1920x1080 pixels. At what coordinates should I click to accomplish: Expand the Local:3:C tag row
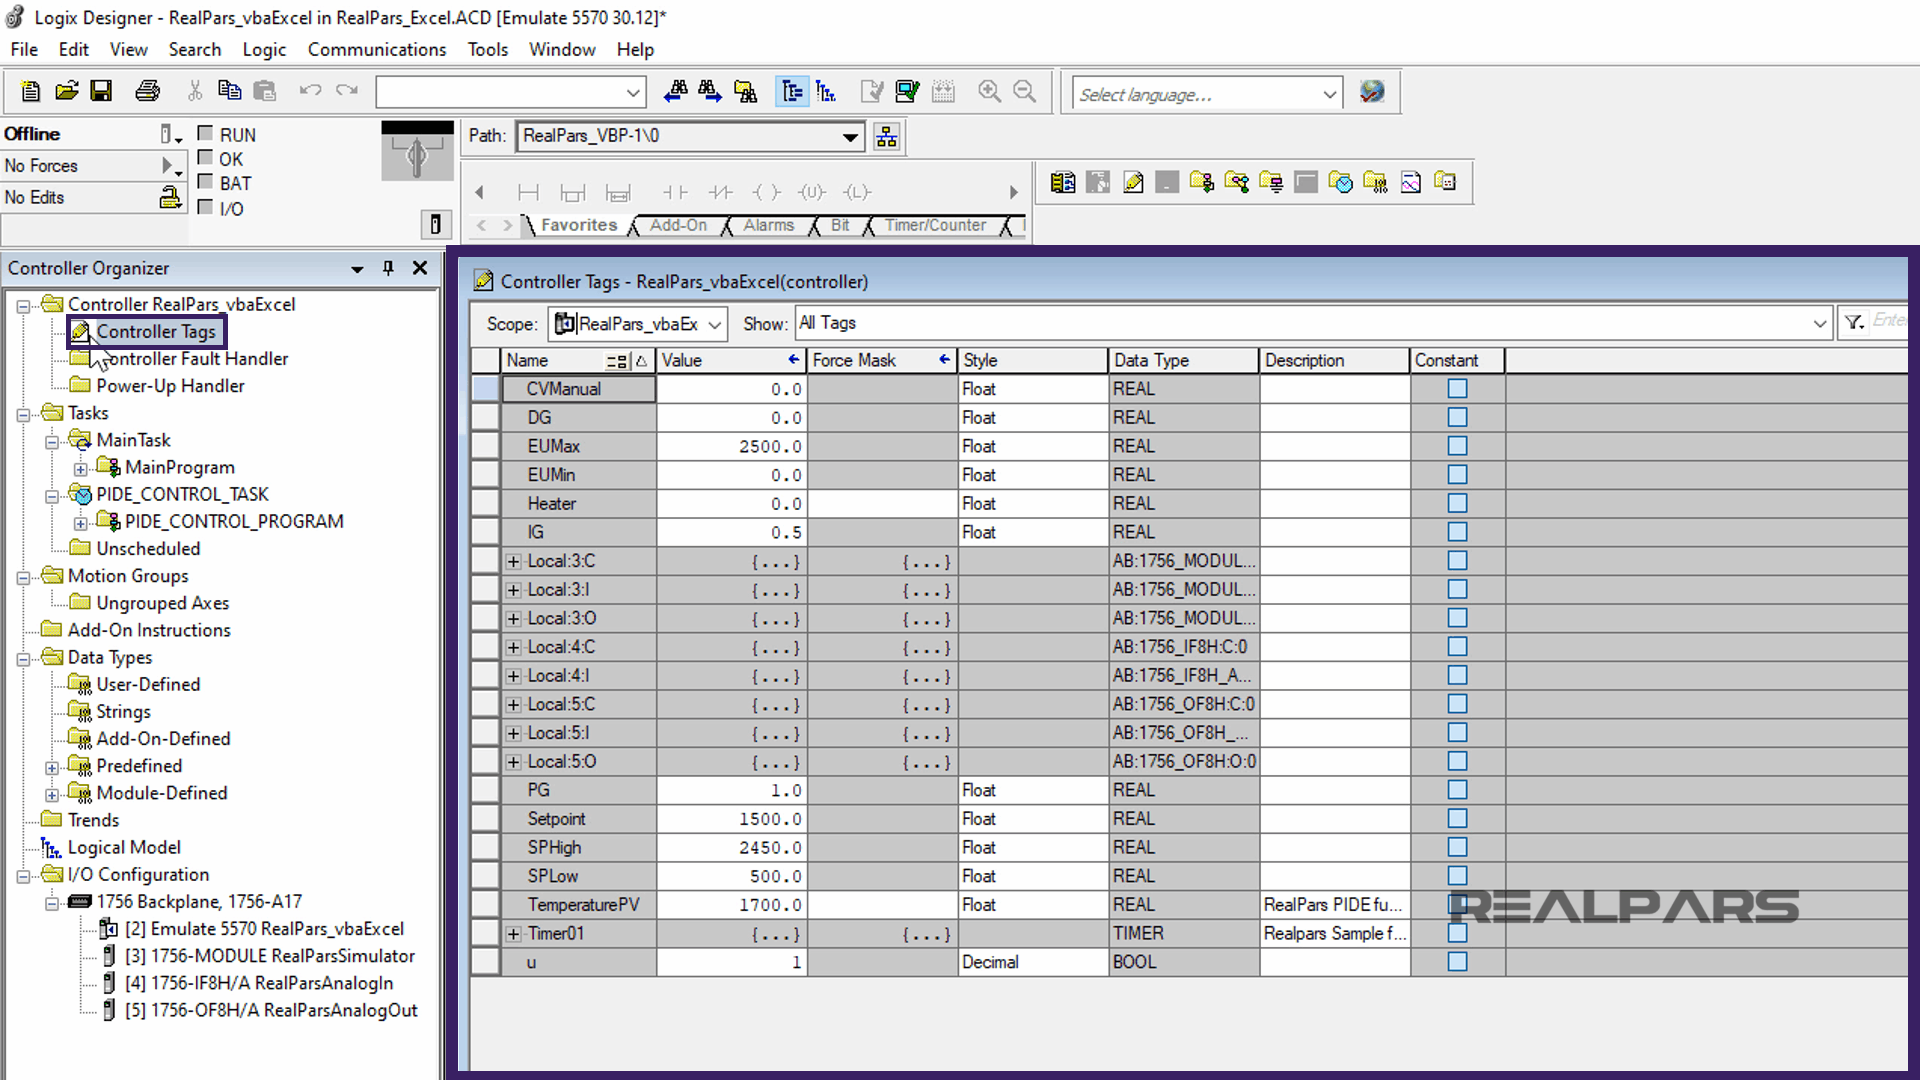514,562
